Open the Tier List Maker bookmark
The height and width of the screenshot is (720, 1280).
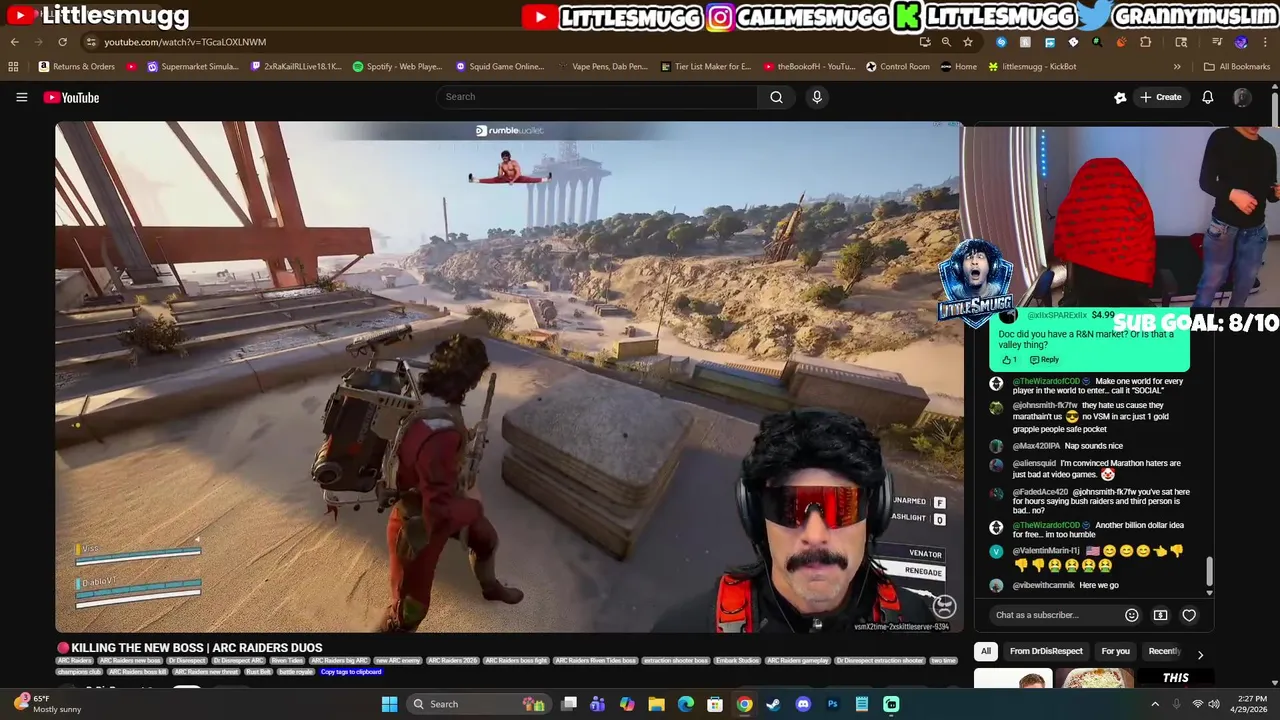point(706,67)
